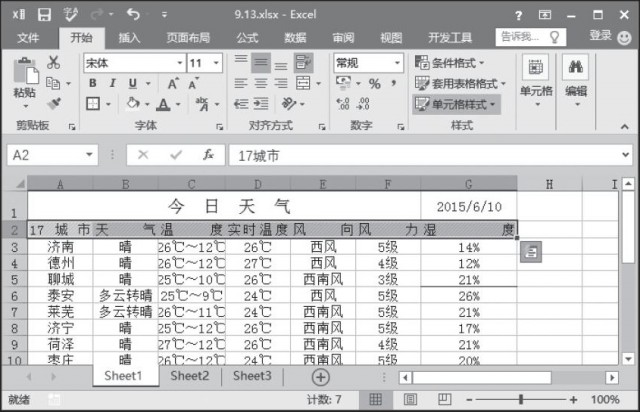The width and height of the screenshot is (640, 412).
Task: Click the zoom slider in the status bar
Action: [x=521, y=399]
